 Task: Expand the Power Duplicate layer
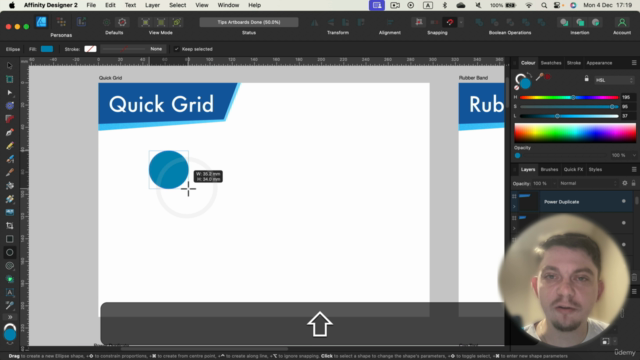tap(514, 207)
